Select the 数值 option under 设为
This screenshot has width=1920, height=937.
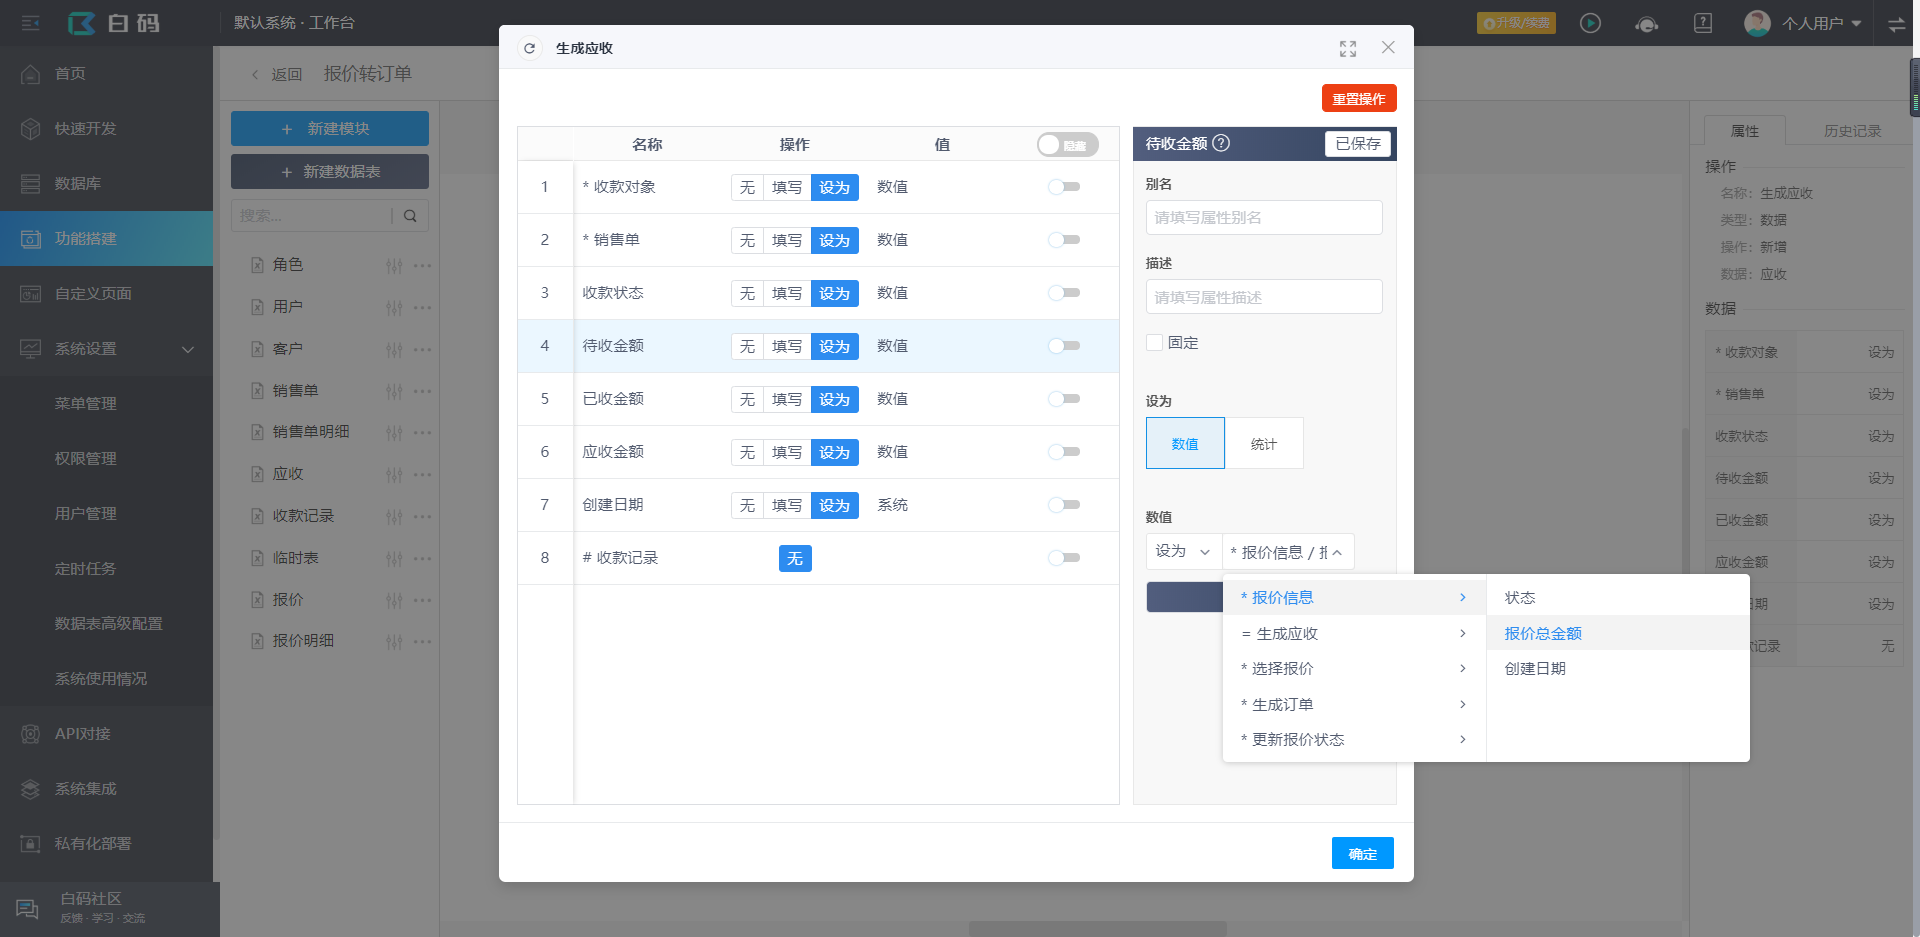click(x=1185, y=444)
